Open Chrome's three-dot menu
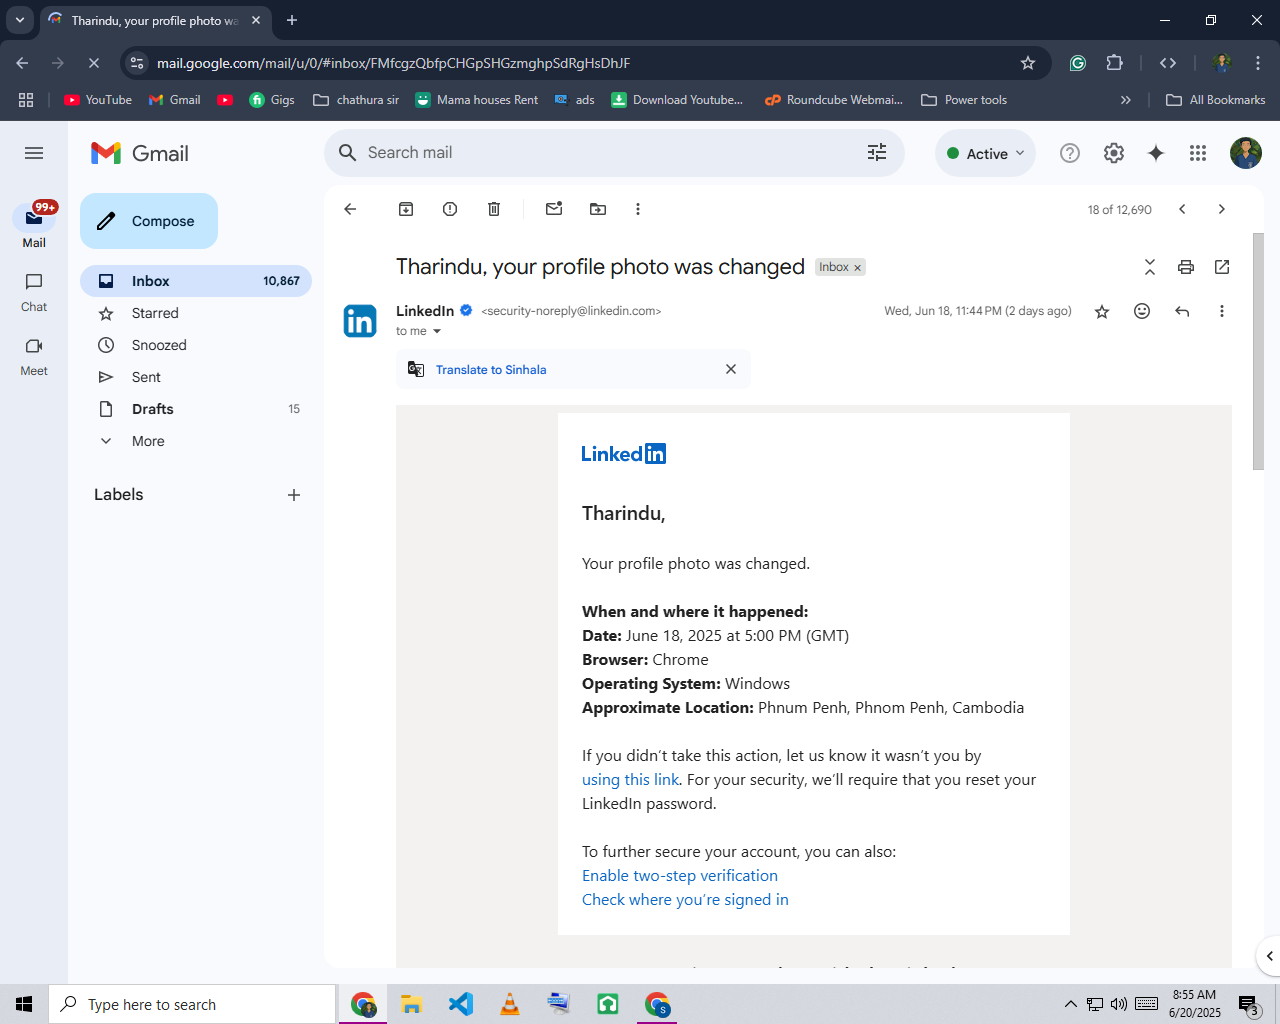 1258,63
